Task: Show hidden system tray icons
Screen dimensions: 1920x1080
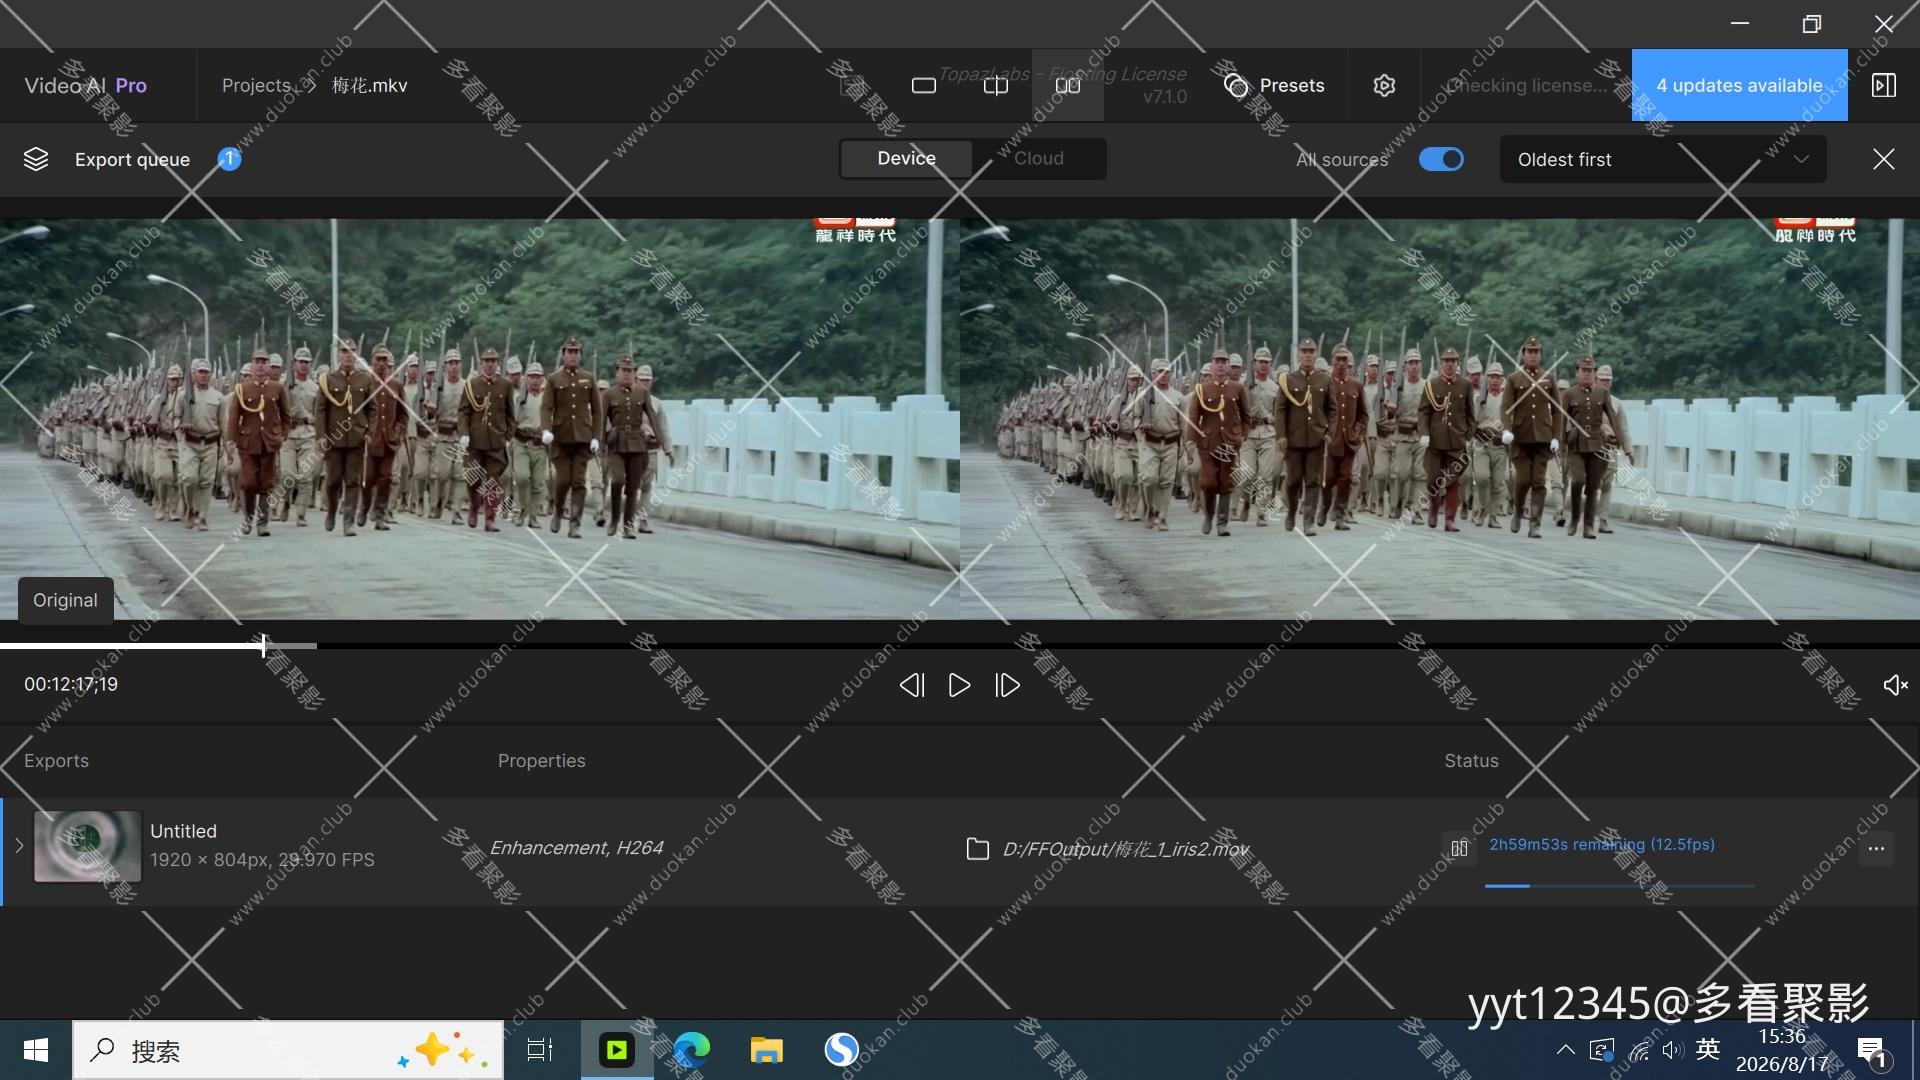Action: coord(1566,1050)
